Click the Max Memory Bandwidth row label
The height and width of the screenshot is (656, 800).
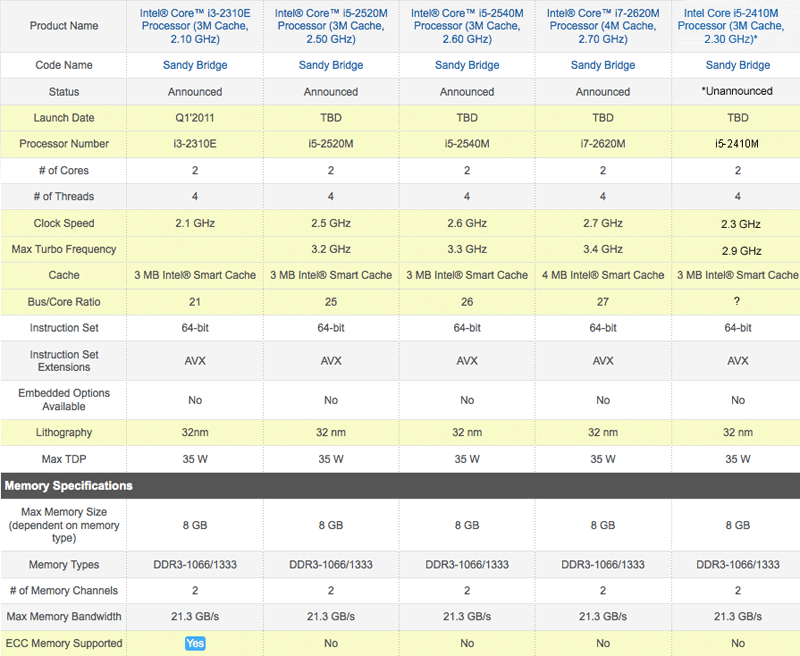click(x=64, y=617)
